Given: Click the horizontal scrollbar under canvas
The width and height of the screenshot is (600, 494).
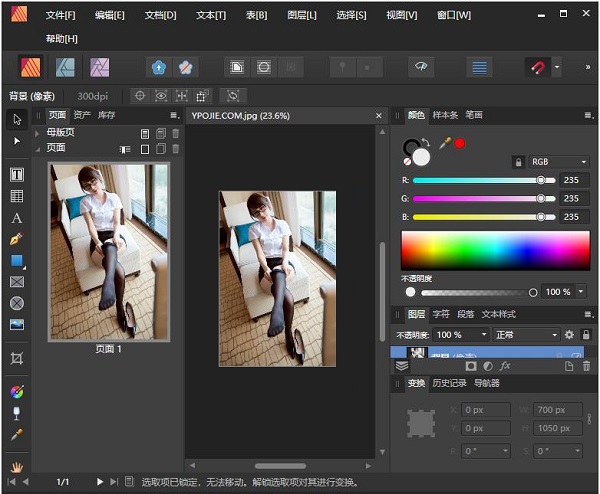Looking at the screenshot, I should pos(280,466).
